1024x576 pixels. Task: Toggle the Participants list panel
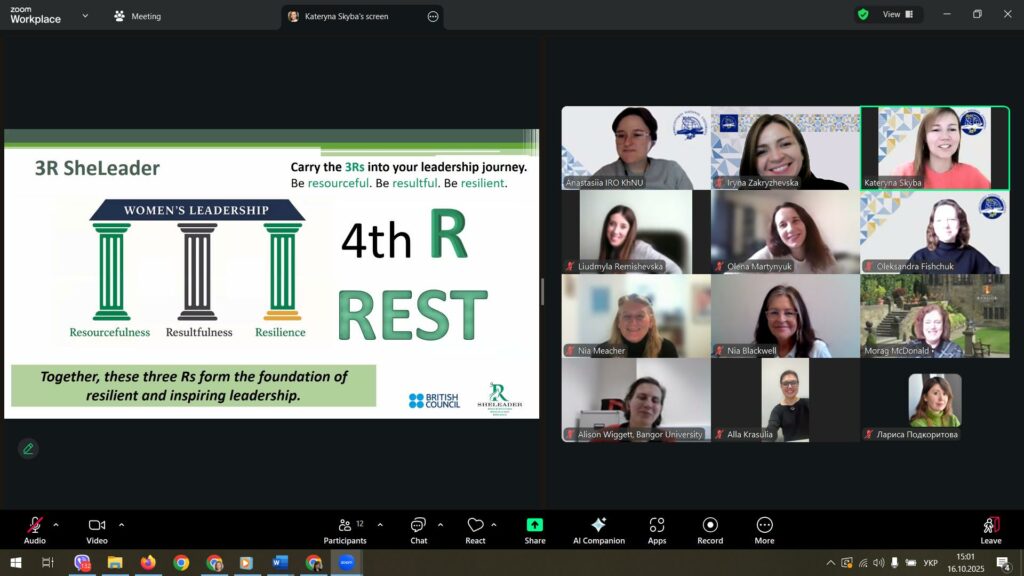click(x=345, y=526)
